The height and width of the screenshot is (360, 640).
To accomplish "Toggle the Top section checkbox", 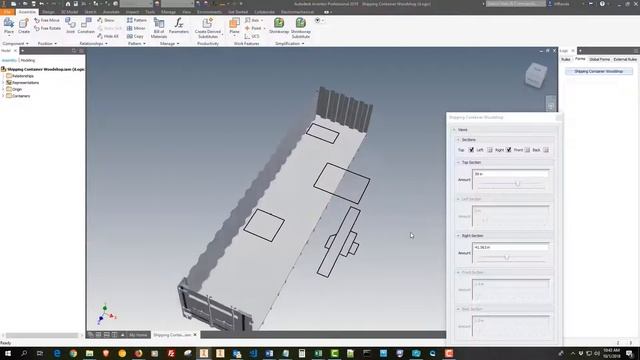I will [471, 150].
